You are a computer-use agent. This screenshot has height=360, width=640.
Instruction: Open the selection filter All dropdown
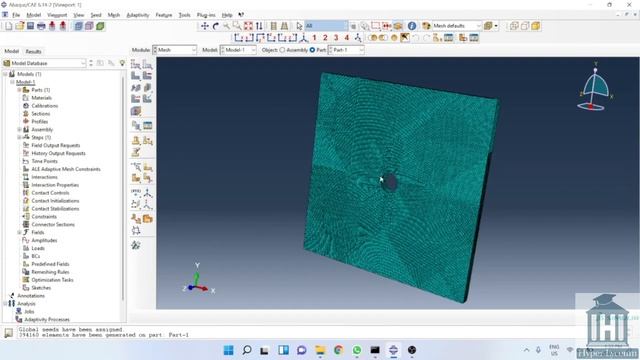coord(327,26)
